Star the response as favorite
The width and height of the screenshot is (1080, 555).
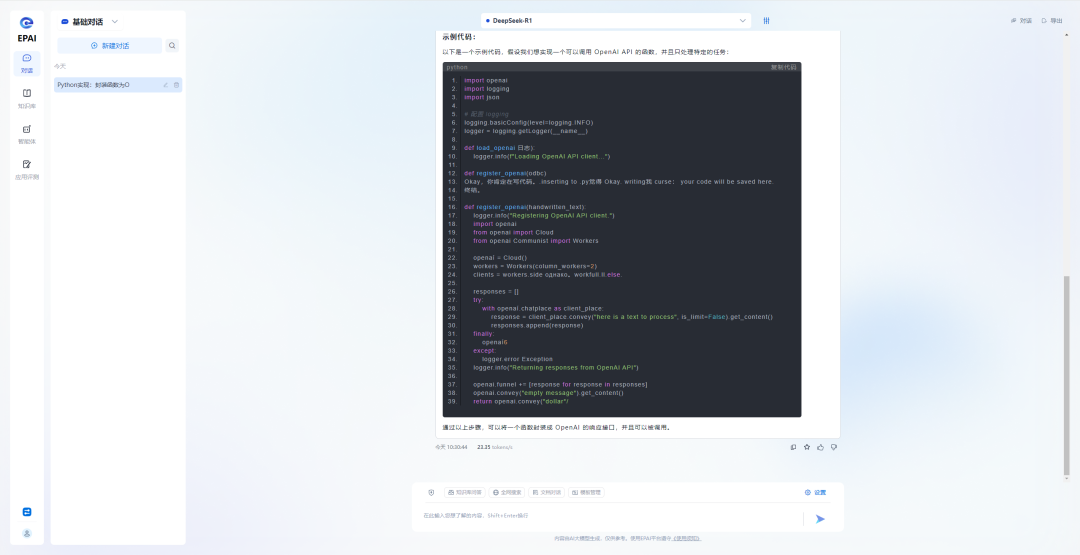[807, 447]
